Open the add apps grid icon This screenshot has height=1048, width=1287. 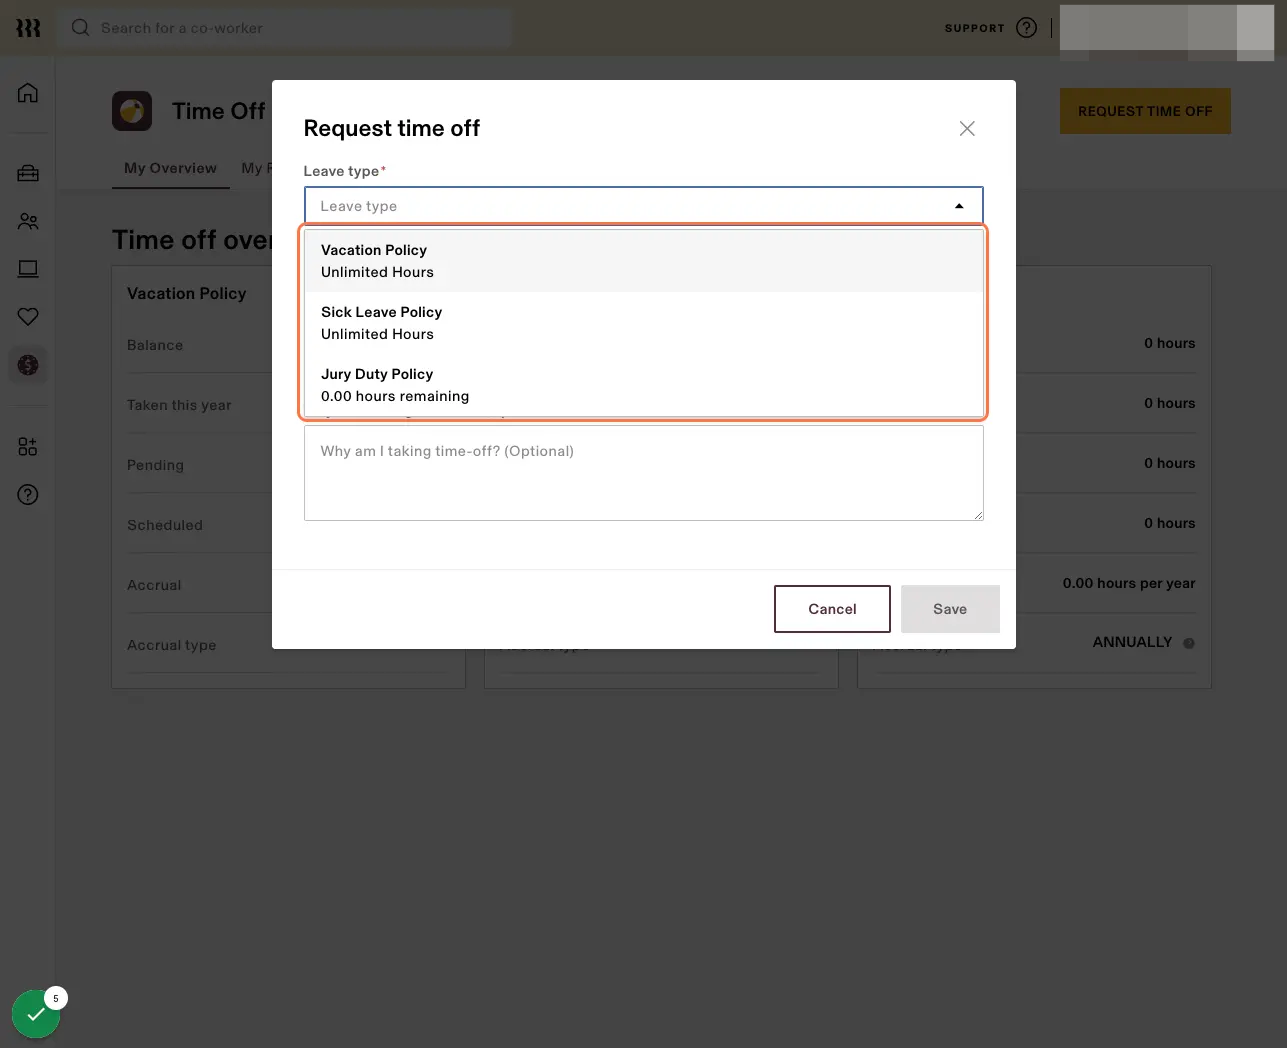click(x=28, y=446)
